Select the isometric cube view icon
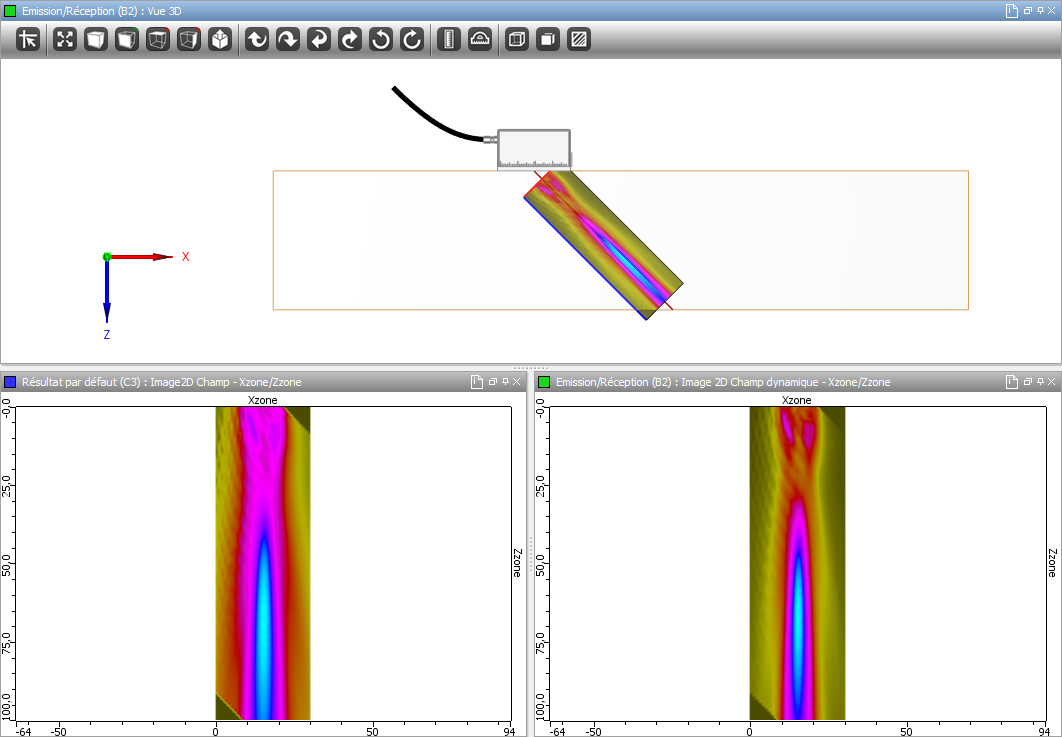This screenshot has height=737, width=1062. (x=220, y=40)
